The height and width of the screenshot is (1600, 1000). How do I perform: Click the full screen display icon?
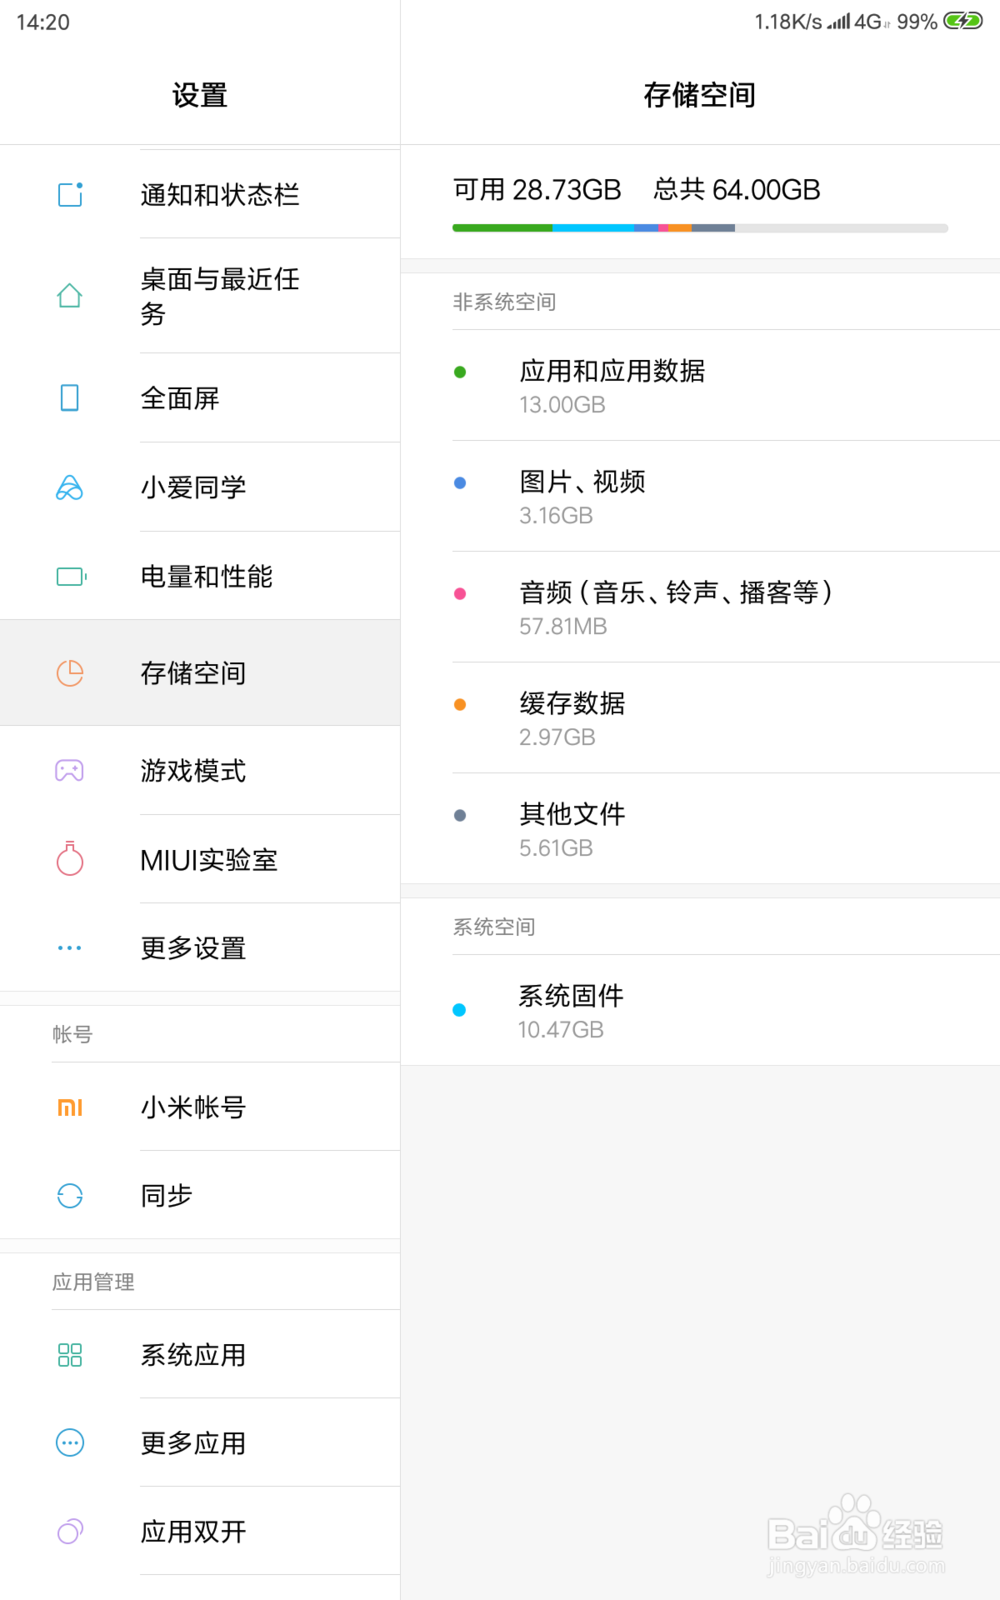(70, 398)
